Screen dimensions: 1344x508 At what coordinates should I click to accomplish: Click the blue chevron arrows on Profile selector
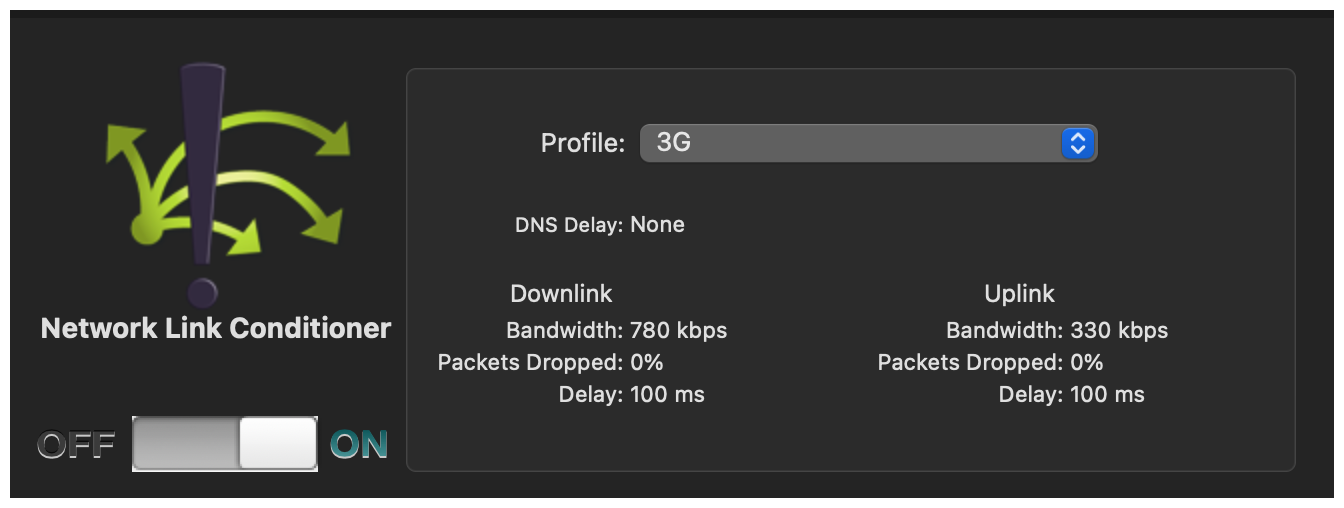click(x=1077, y=143)
